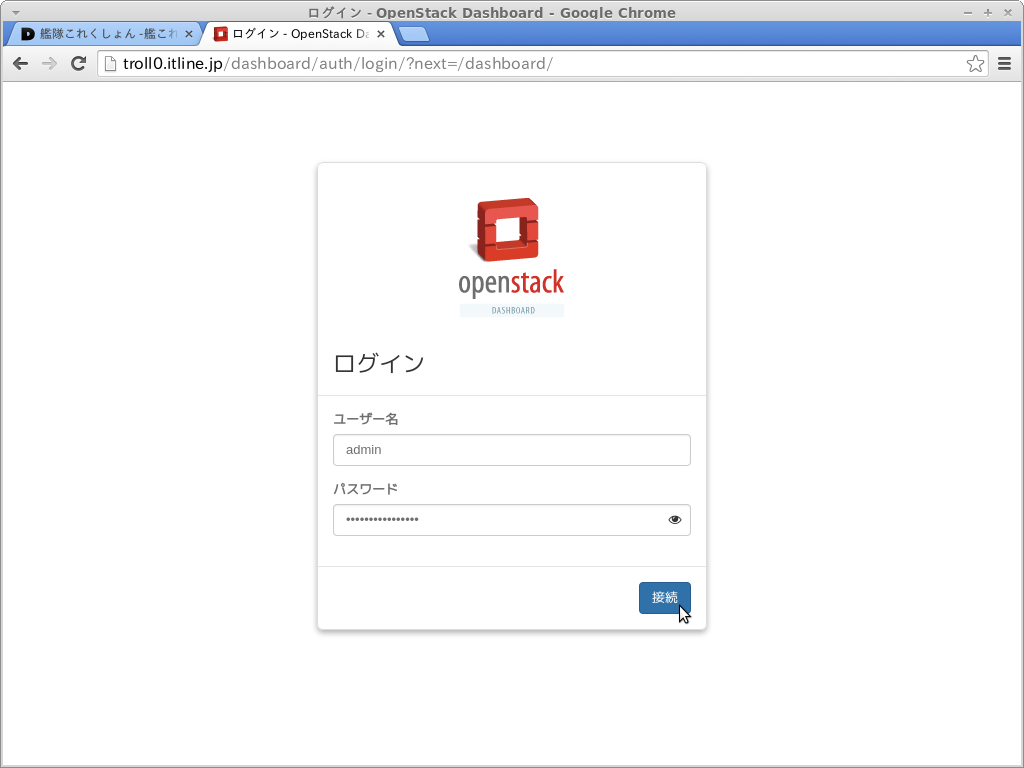Click the Chrome forward arrow button
Screen dimensions: 1024x768
point(49,64)
